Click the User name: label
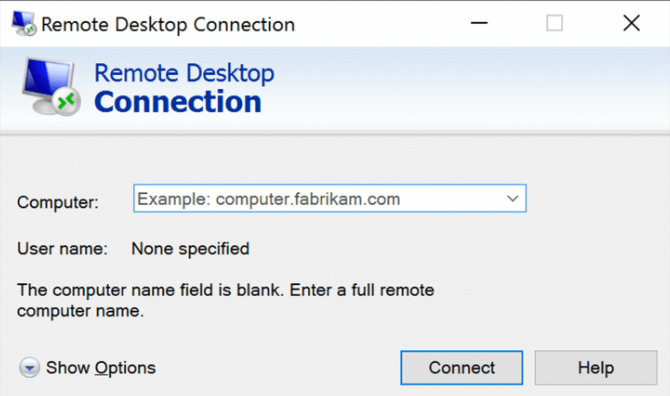The height and width of the screenshot is (396, 670). (x=62, y=249)
